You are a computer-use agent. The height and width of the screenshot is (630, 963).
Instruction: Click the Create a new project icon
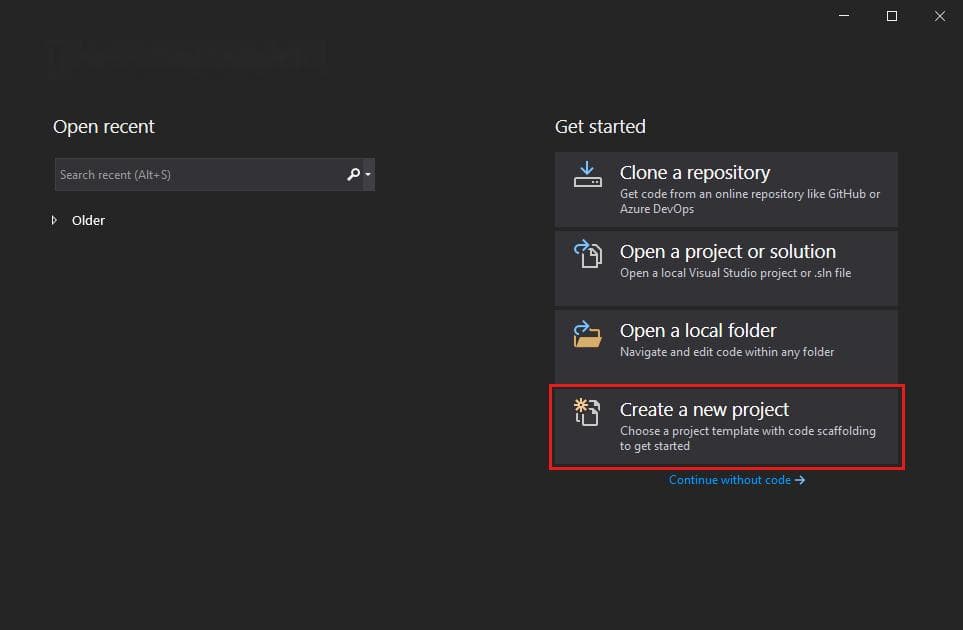tap(587, 411)
